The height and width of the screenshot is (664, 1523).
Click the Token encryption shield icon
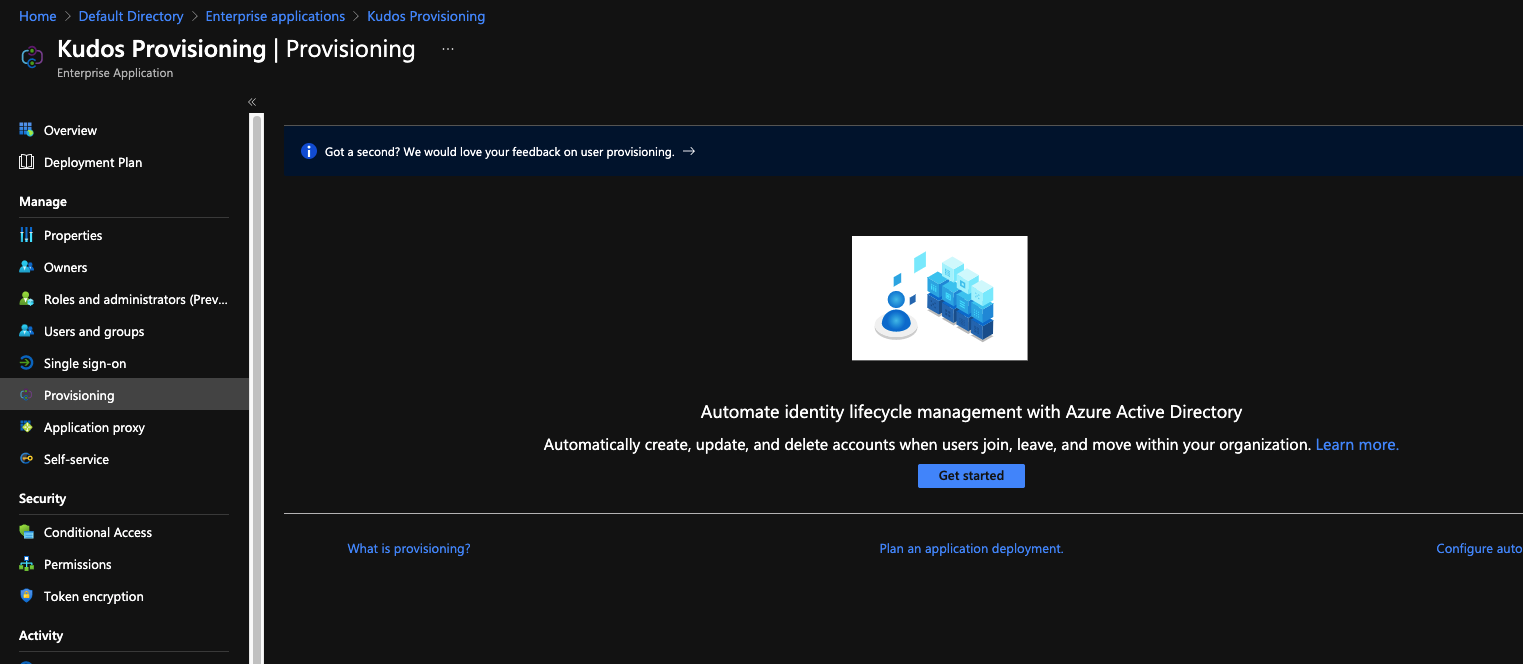tap(26, 596)
